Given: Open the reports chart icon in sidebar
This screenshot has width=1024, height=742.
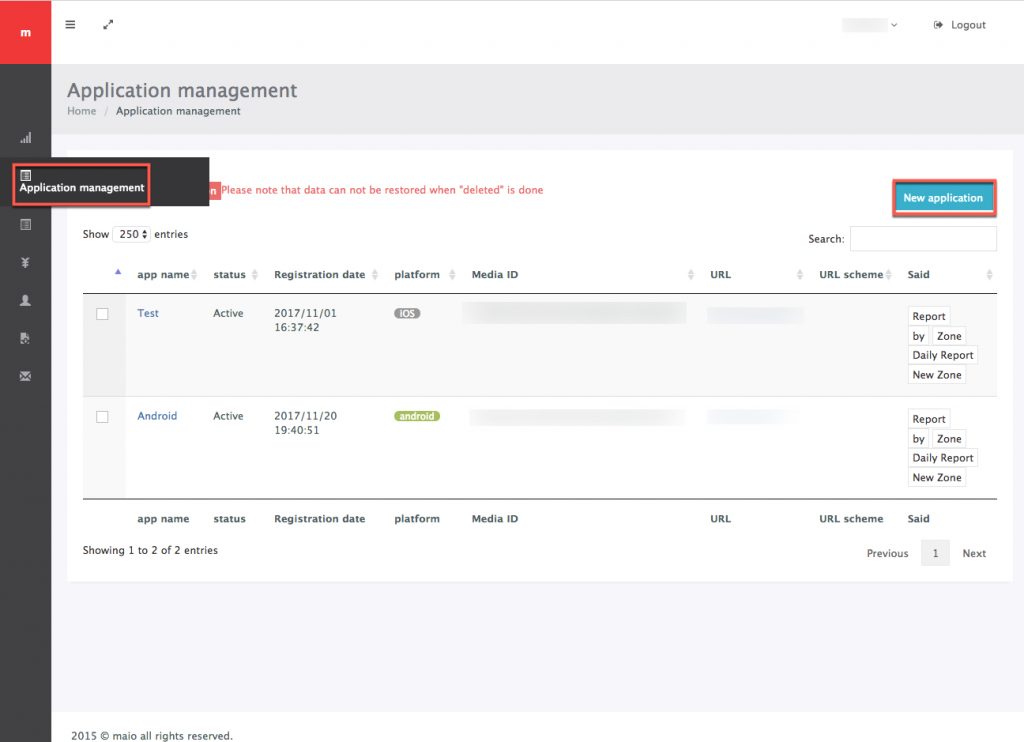Looking at the screenshot, I should [25, 138].
